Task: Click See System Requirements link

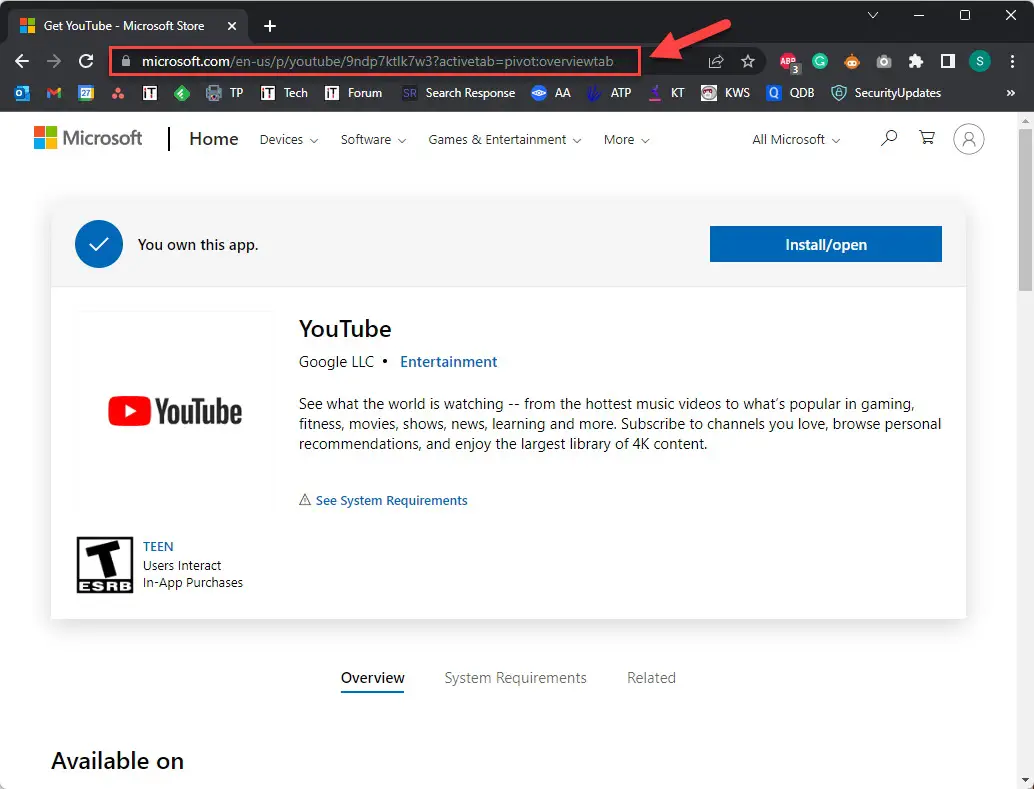Action: click(391, 500)
